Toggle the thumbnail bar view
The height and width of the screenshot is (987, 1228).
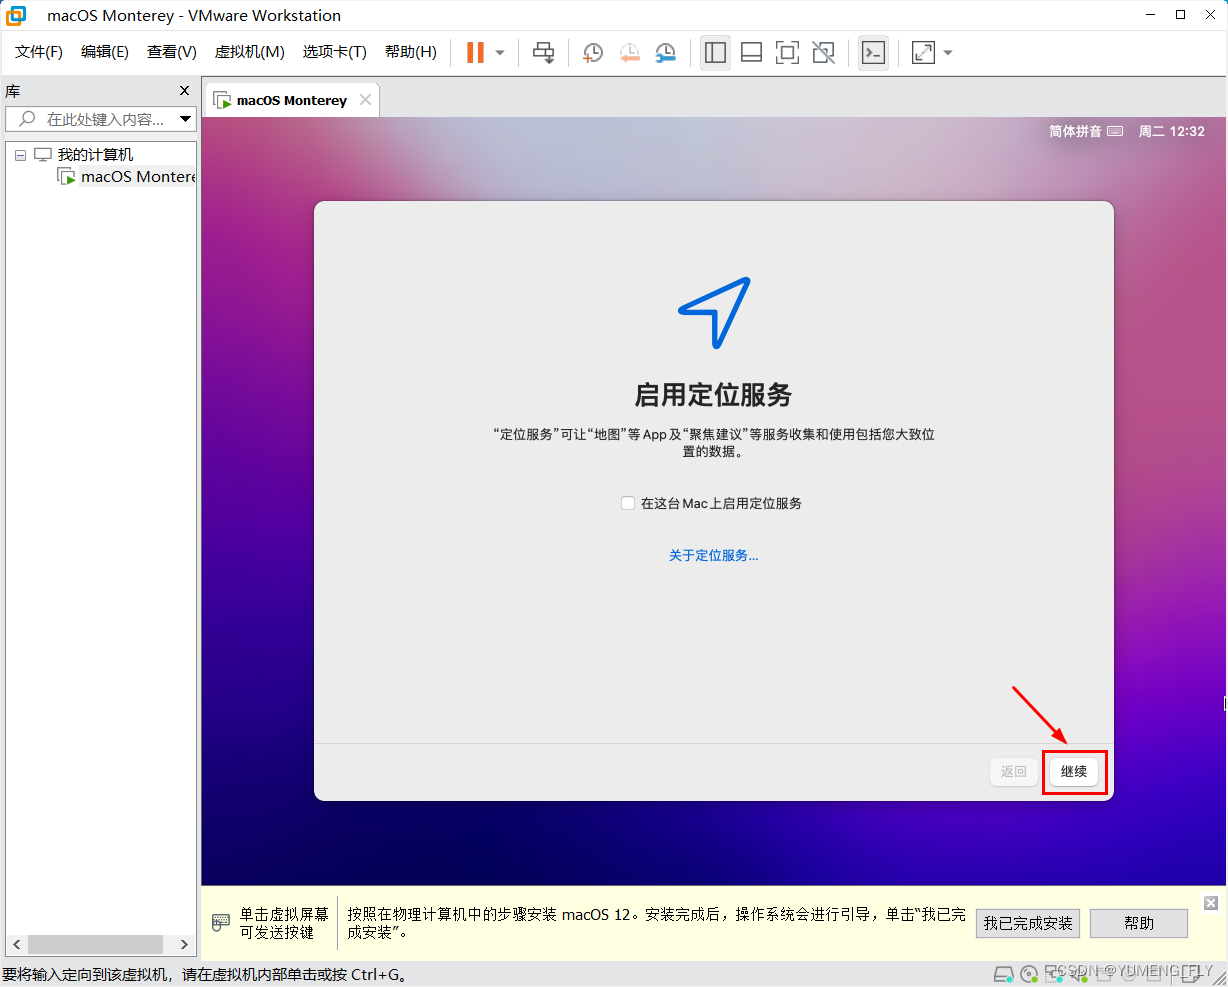tap(751, 52)
